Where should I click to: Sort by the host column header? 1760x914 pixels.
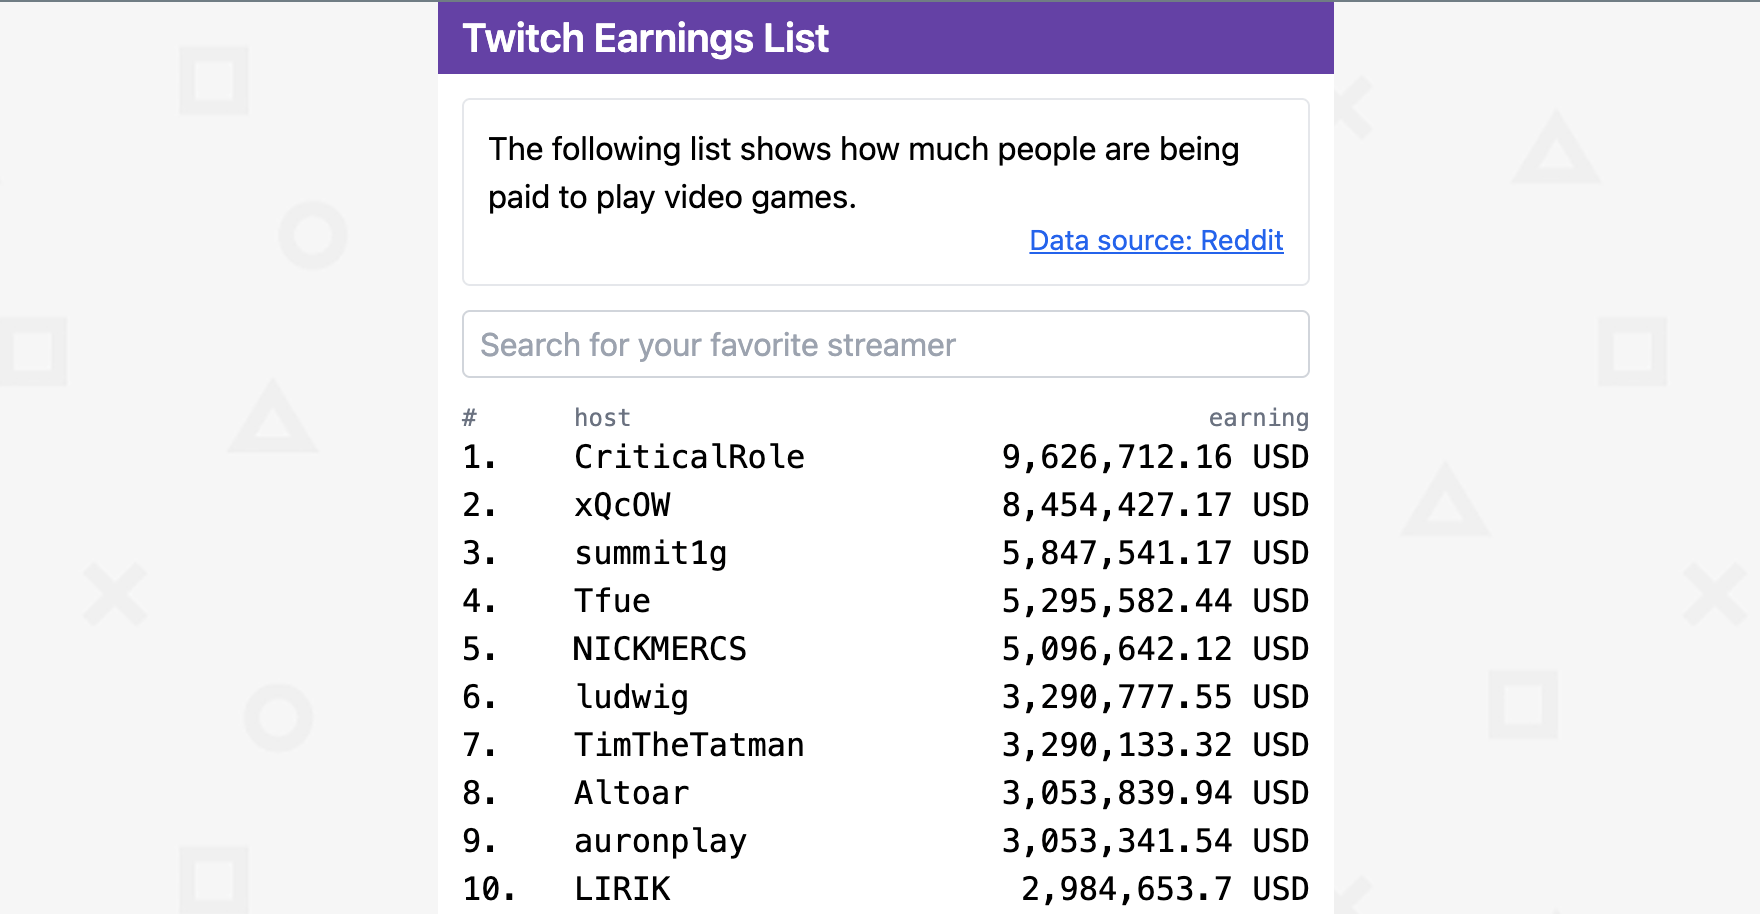point(602,418)
